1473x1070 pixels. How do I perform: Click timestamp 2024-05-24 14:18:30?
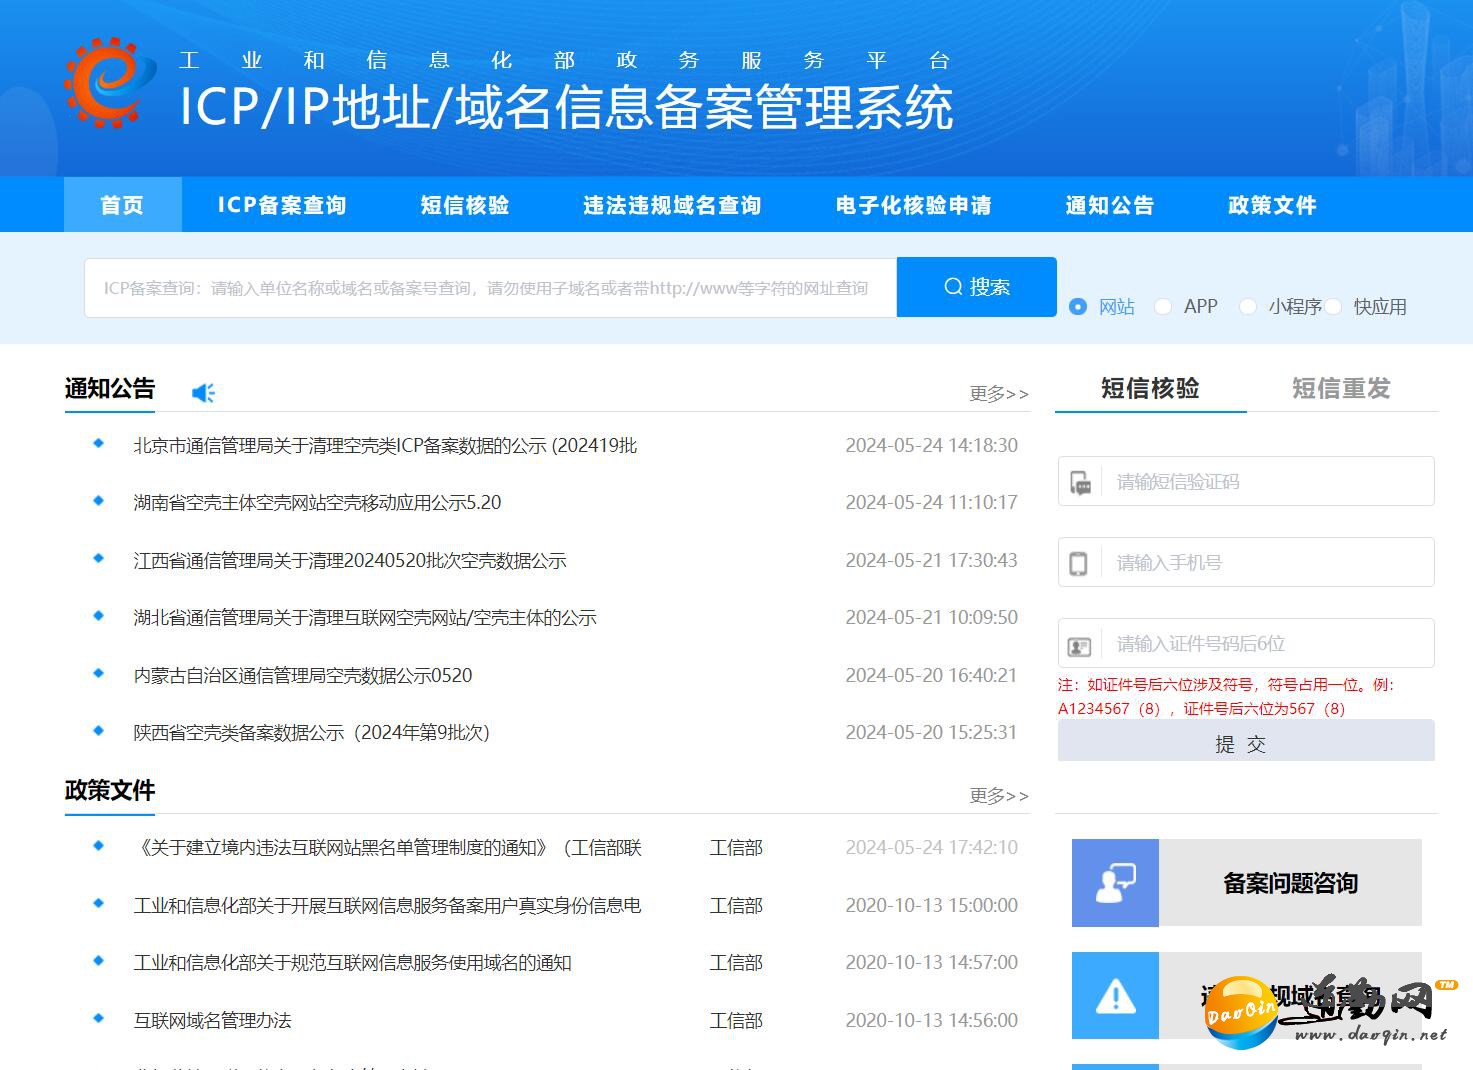(x=932, y=445)
